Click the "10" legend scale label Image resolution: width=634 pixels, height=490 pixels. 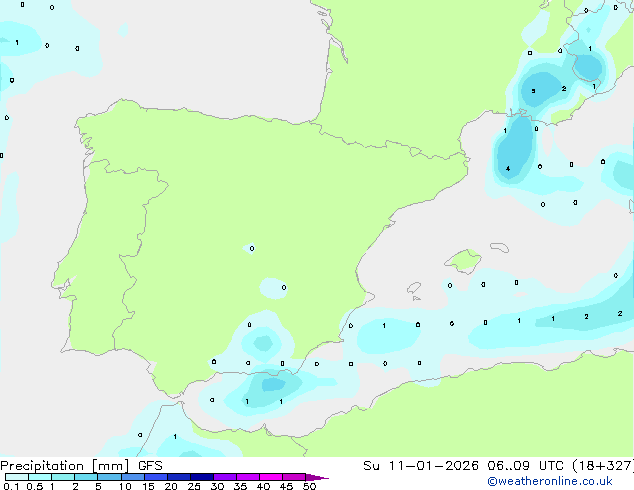point(125,486)
